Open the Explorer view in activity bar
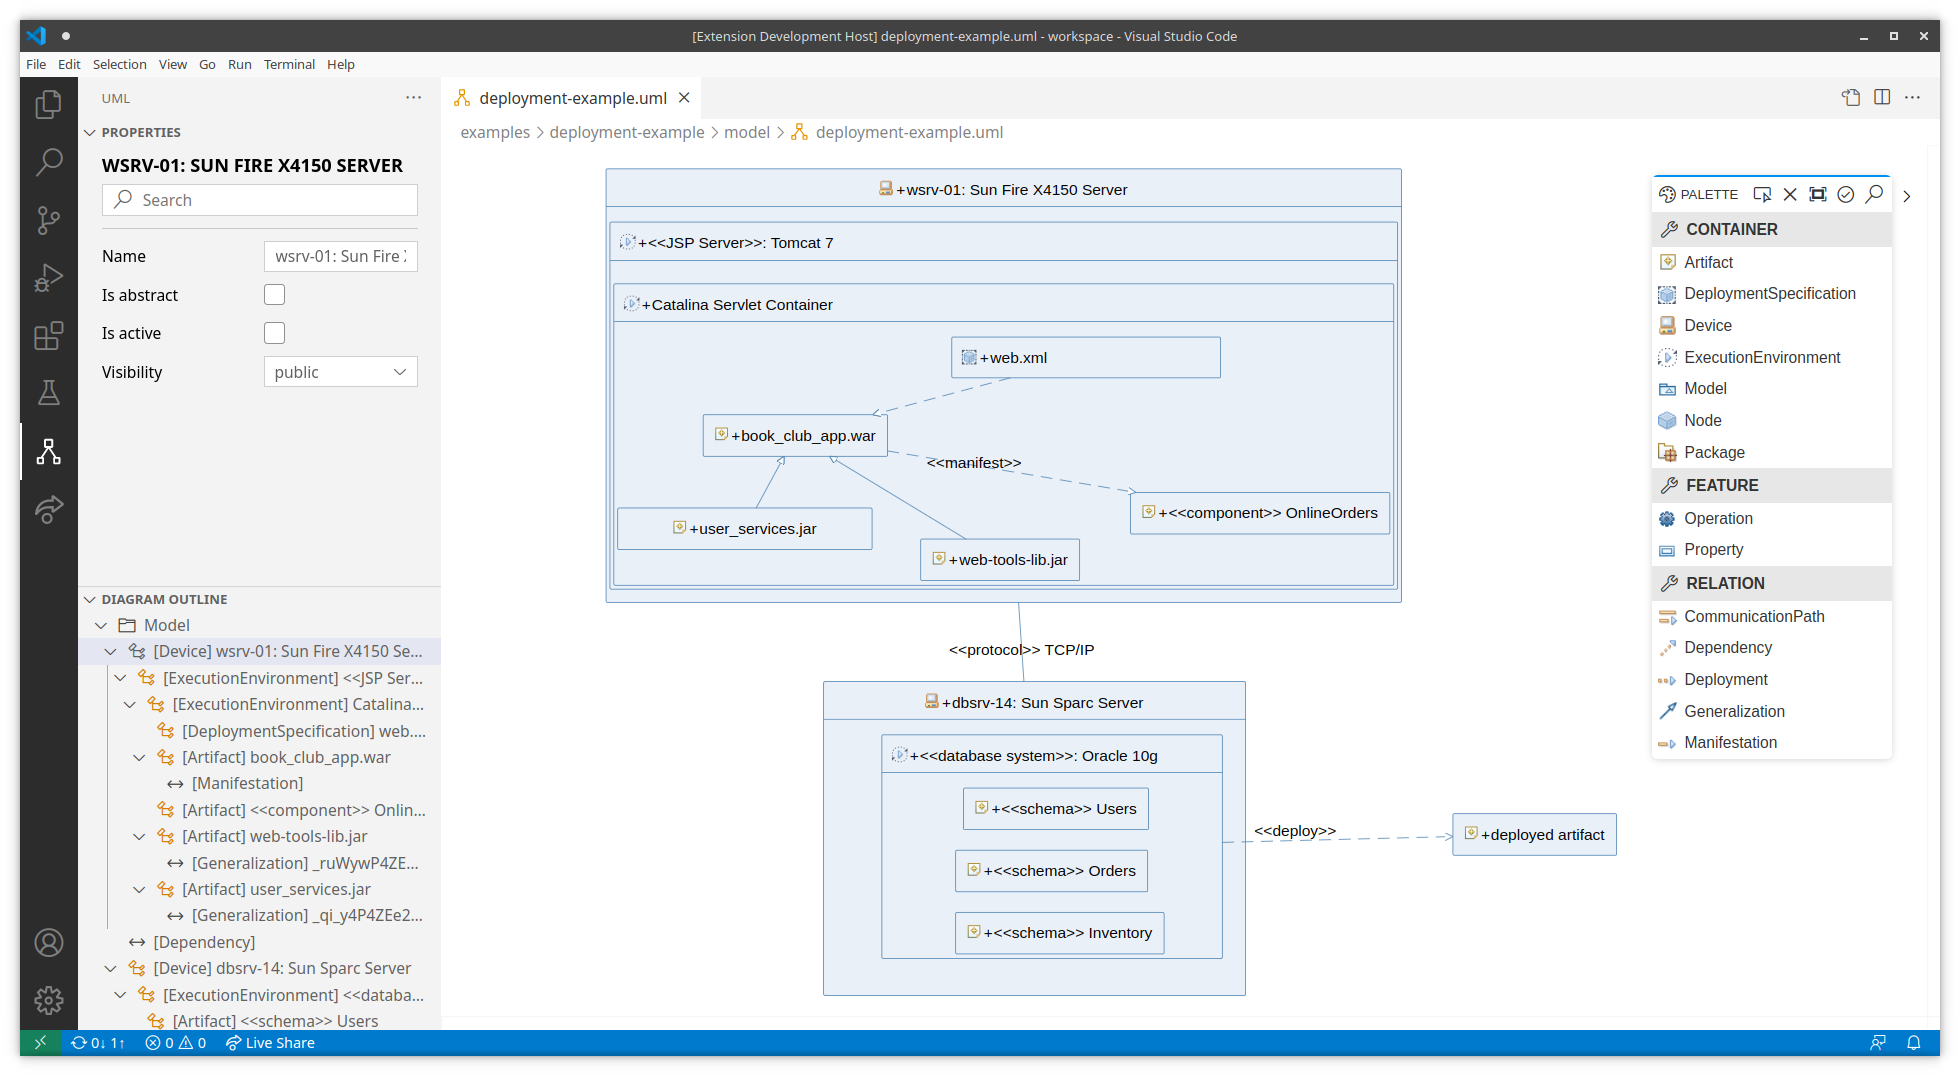The height and width of the screenshot is (1076, 1960). (x=48, y=104)
